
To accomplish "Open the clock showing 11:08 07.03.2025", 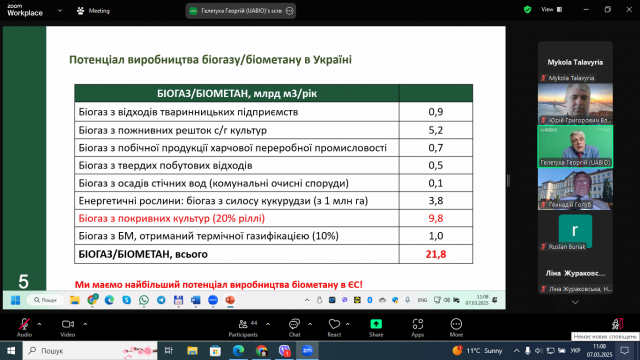I will coord(600,351).
